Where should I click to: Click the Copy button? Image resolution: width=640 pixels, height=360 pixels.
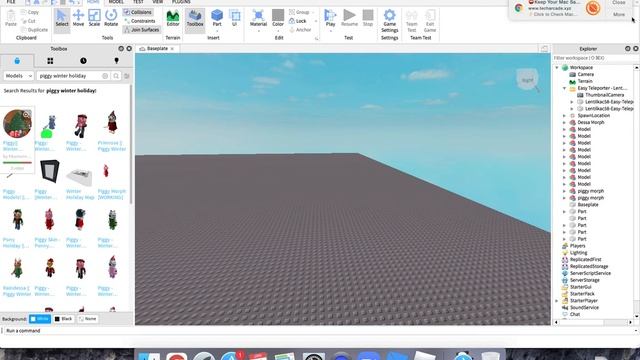click(30, 12)
